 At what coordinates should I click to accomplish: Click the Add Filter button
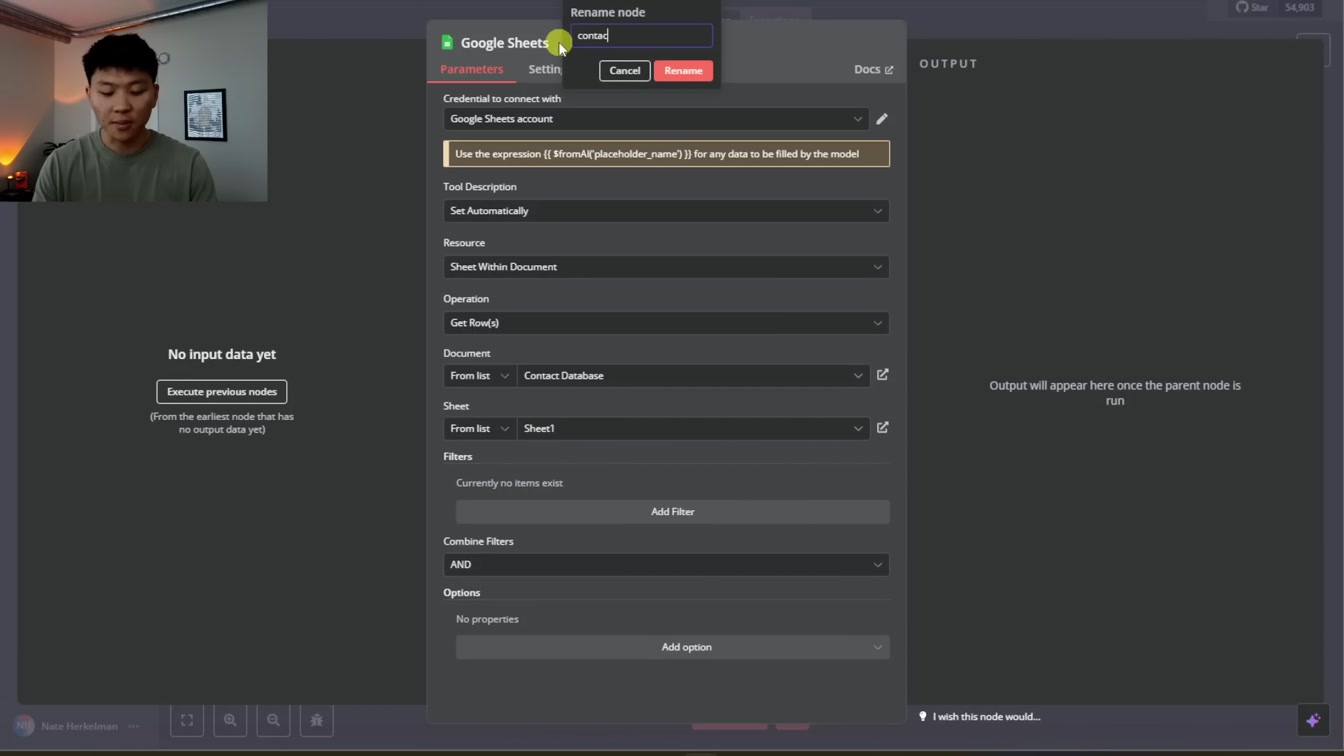tap(673, 512)
